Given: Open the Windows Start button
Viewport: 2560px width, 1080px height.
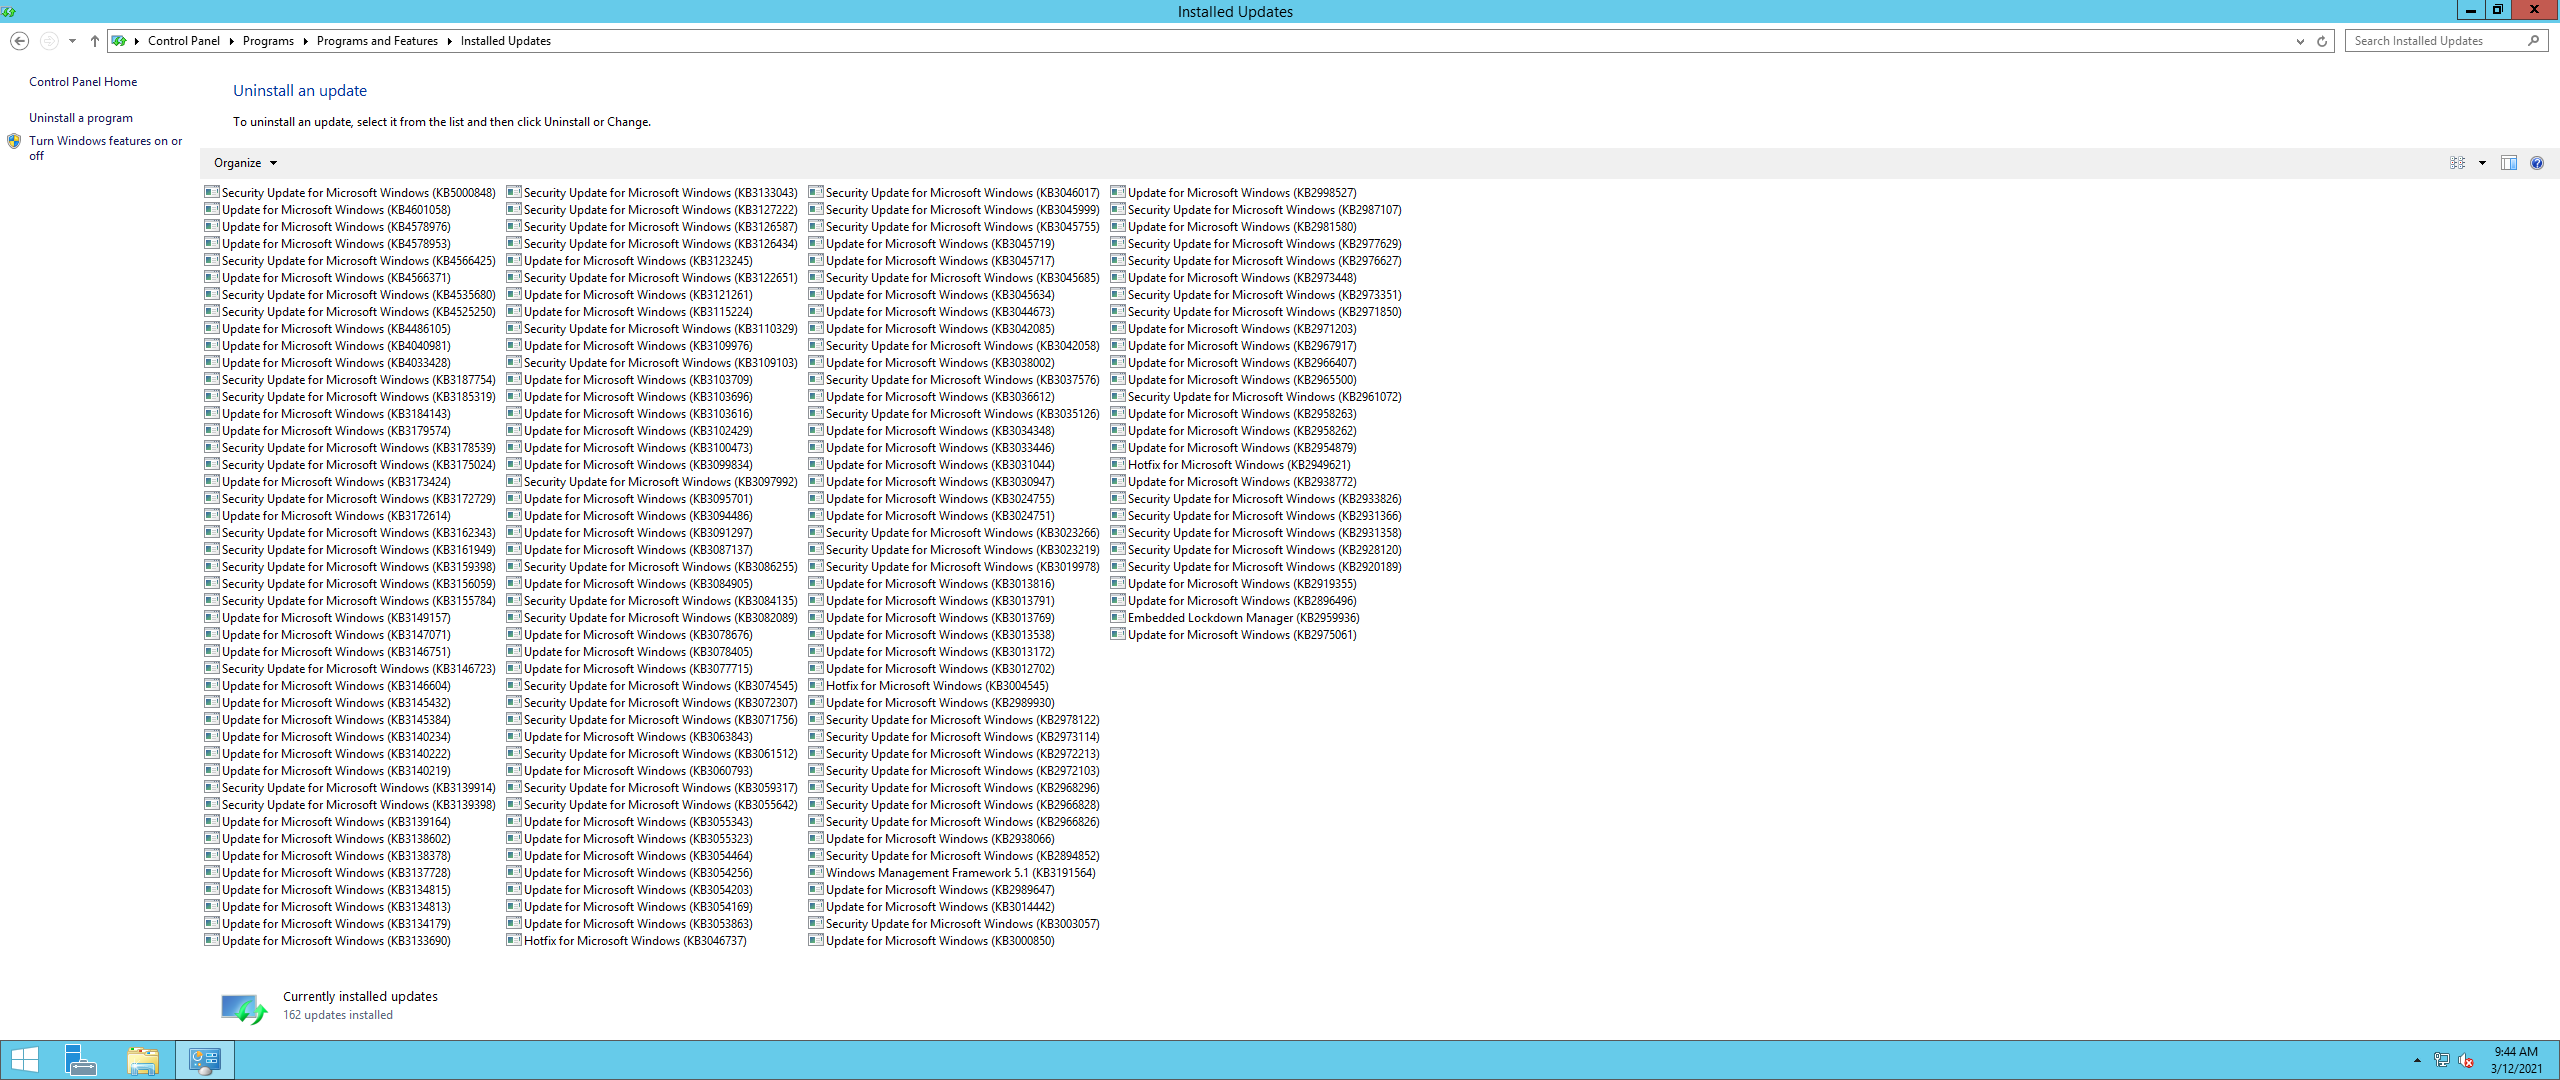Looking at the screenshot, I should [x=25, y=1060].
